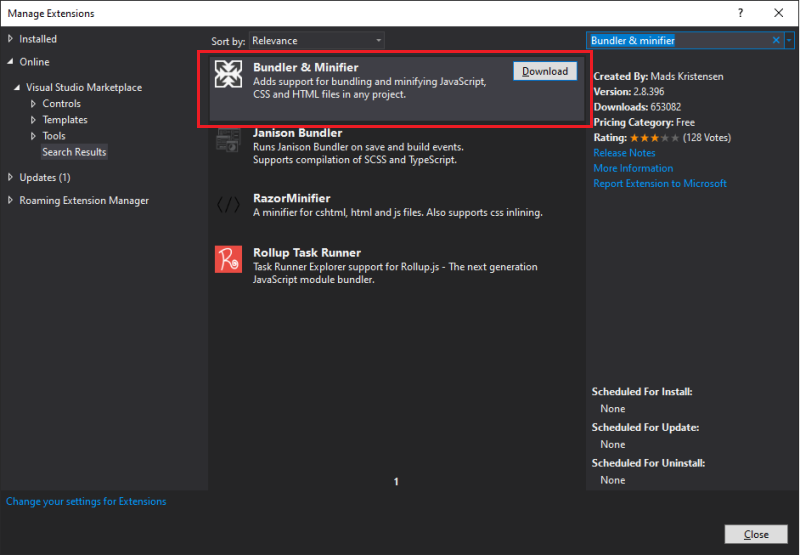Close the Manage Extensions dialog via Close button
800x555 pixels.
756,534
